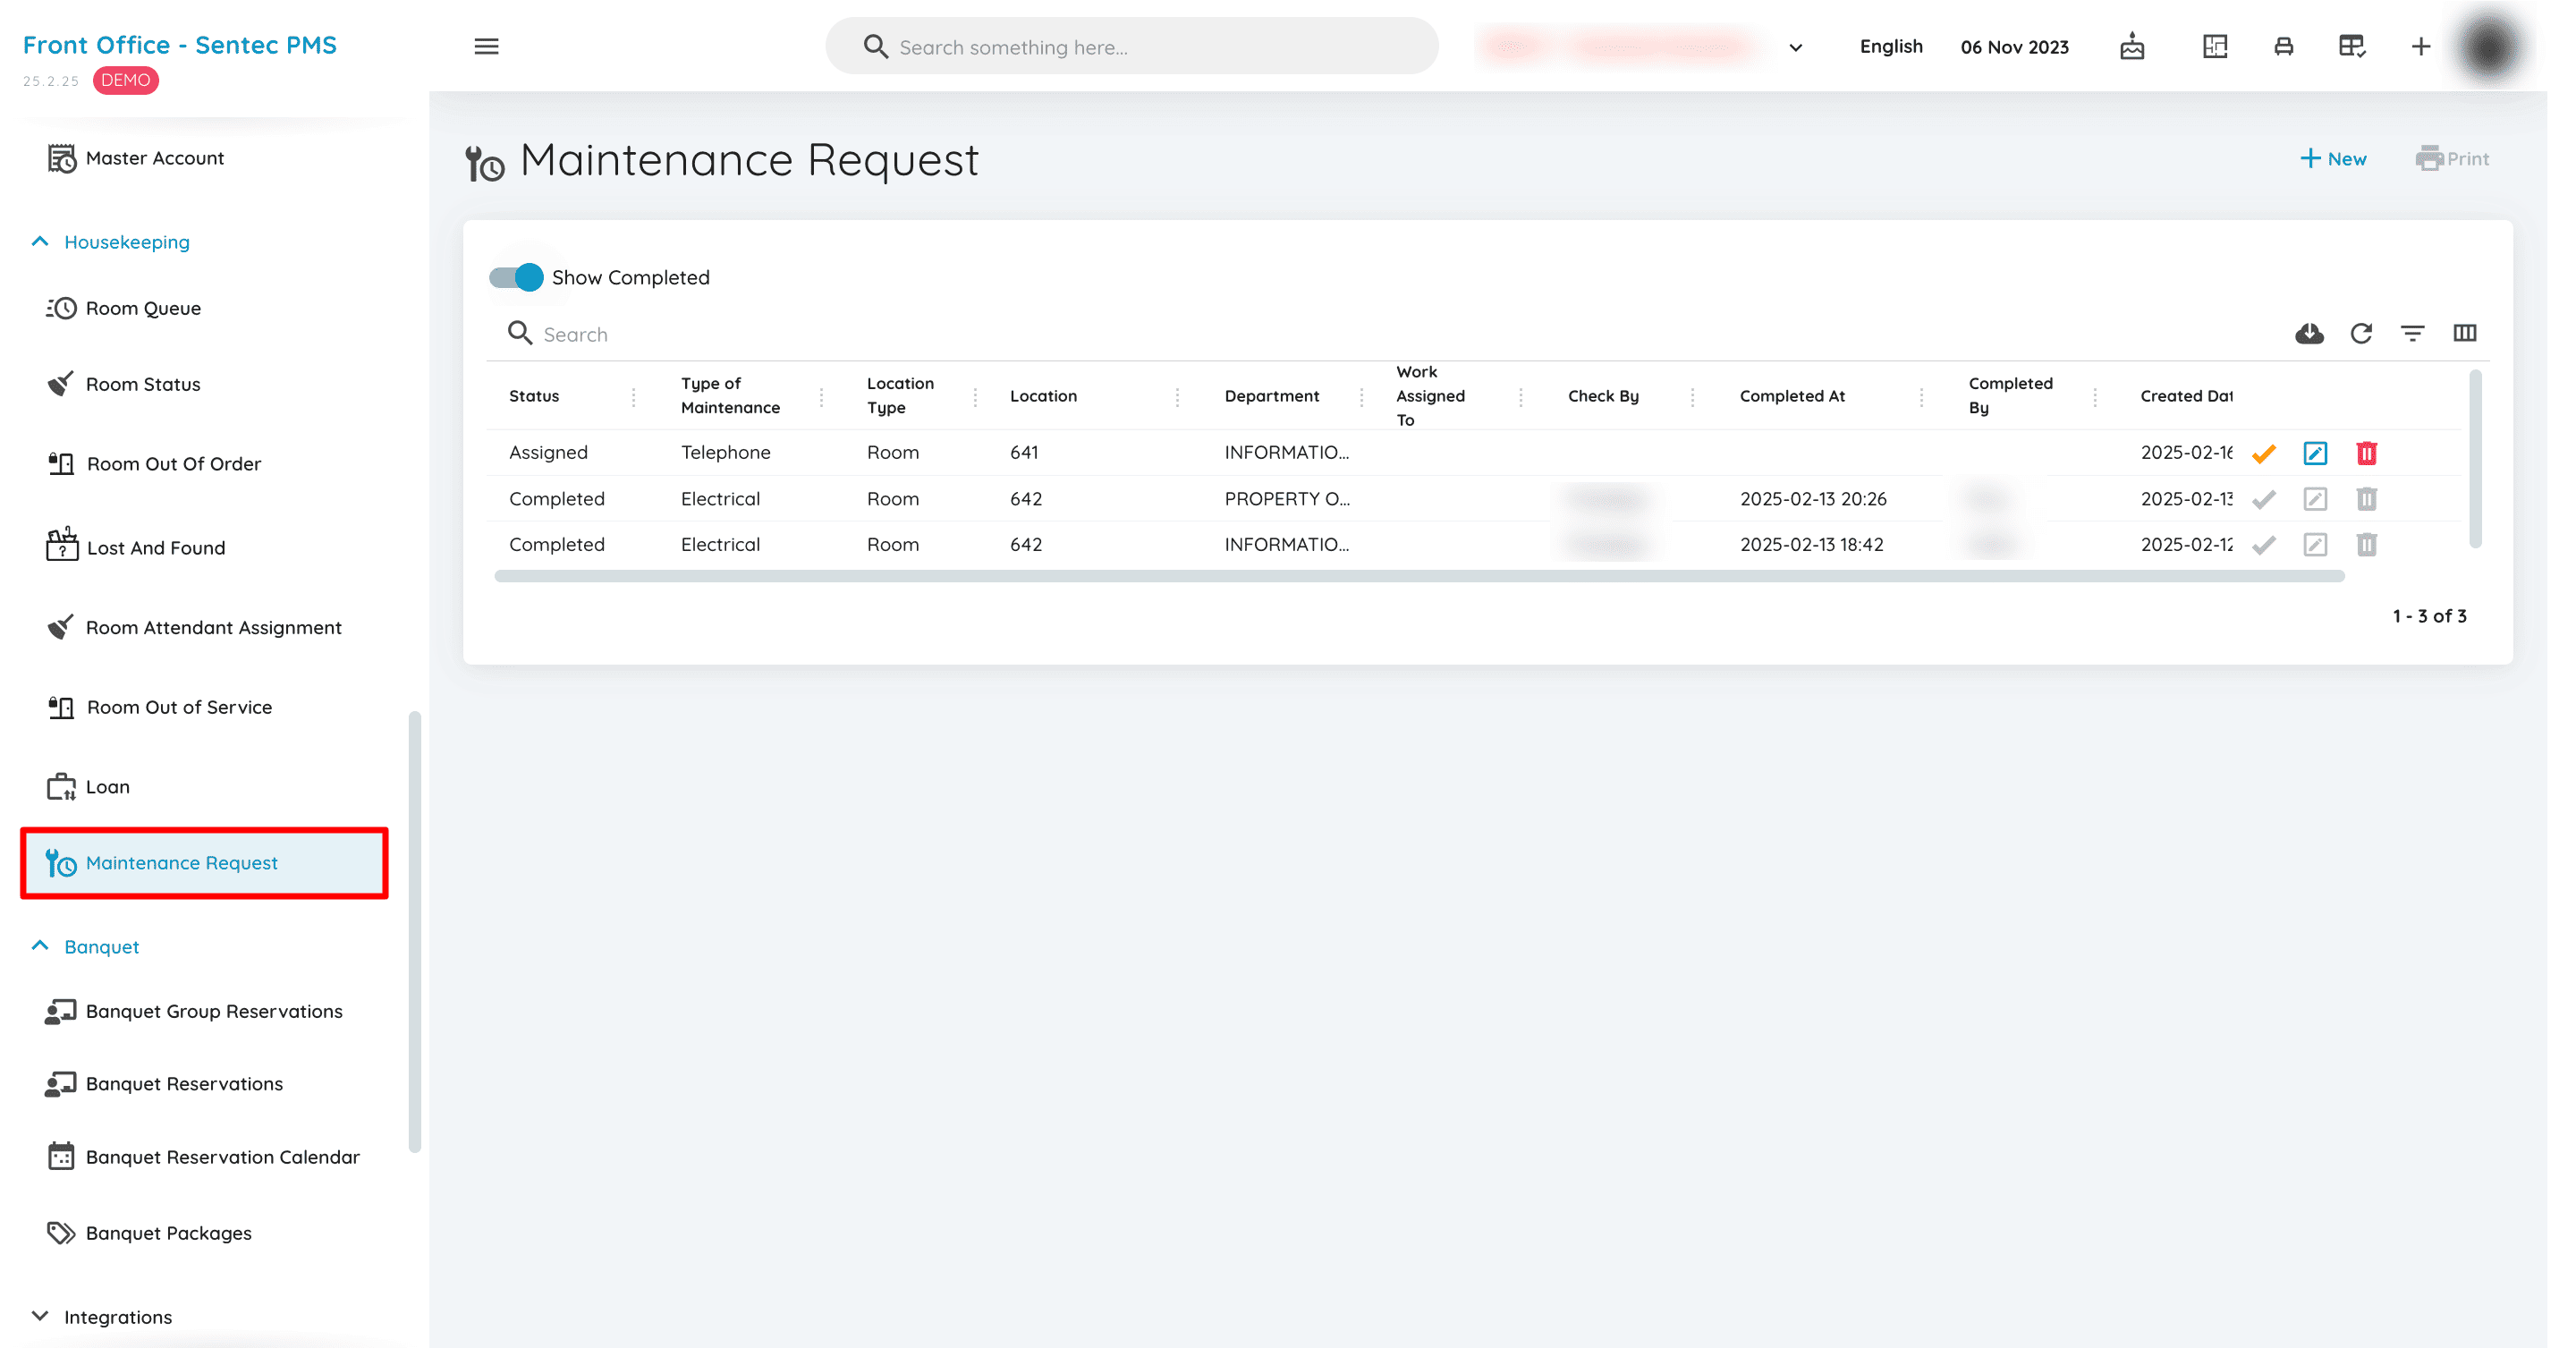Open the floor plan icon in header
The height and width of the screenshot is (1348, 2576).
pyautogui.click(x=2214, y=46)
